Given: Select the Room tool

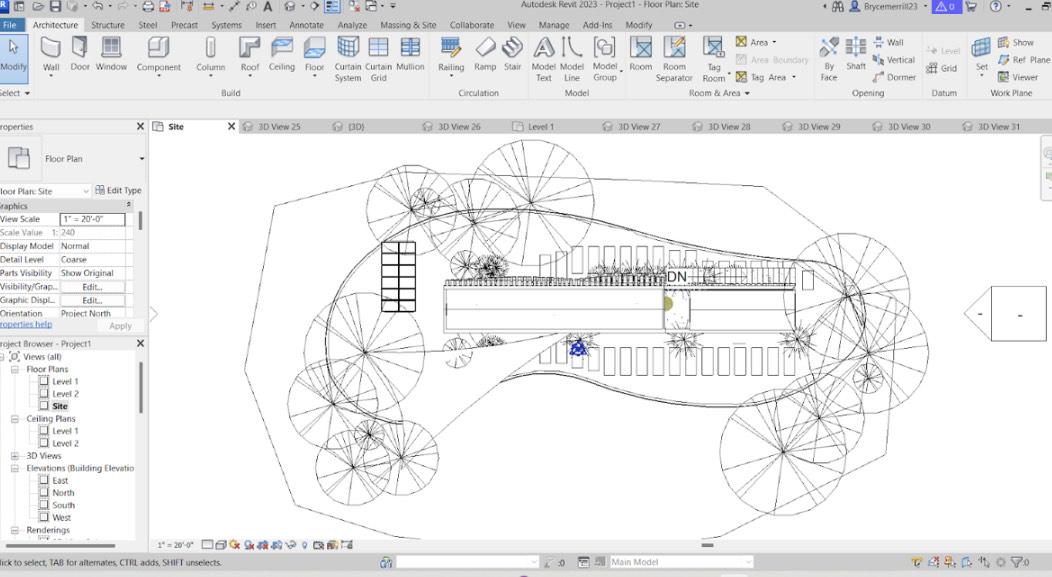Looking at the screenshot, I should (x=641, y=55).
